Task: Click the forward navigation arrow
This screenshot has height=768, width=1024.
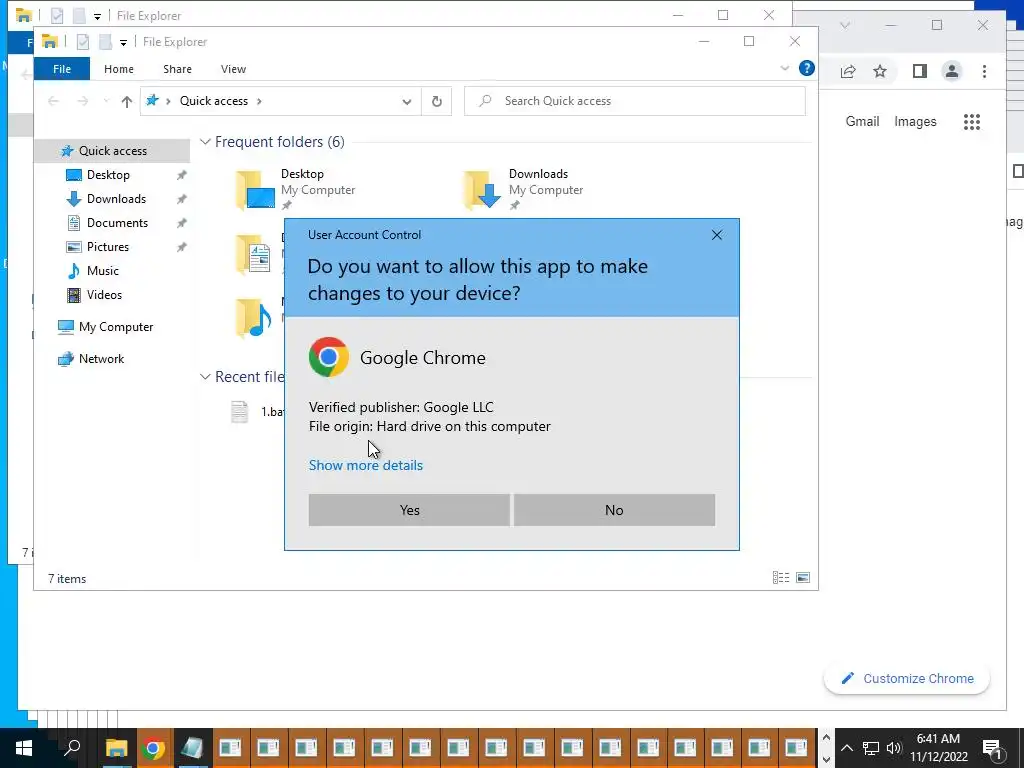Action: (82, 101)
